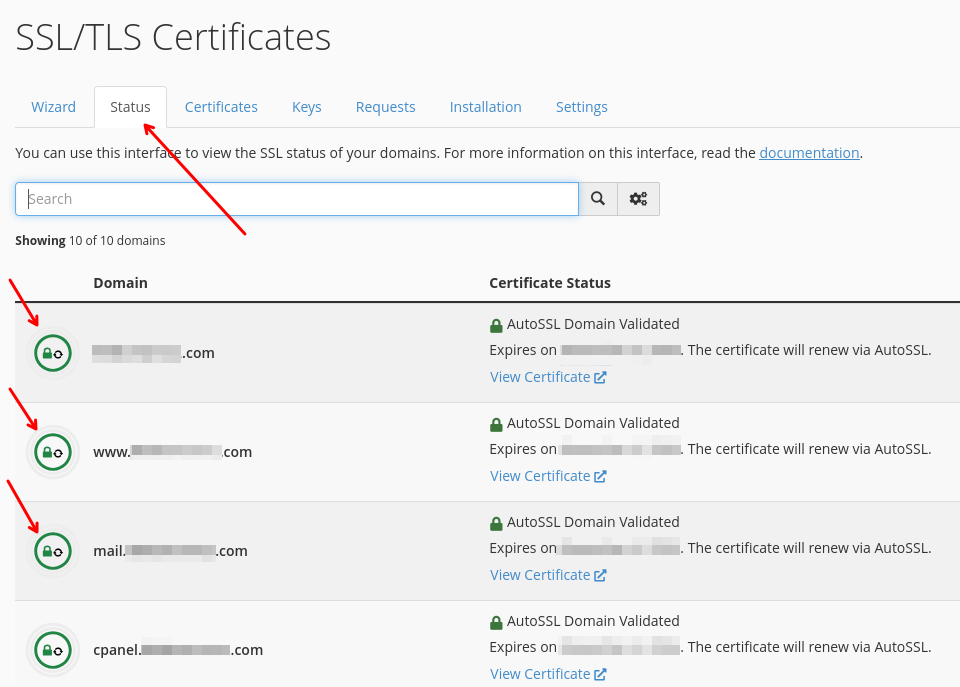
Task: Click the AutoSSL lock icon for the www domain
Action: point(53,452)
